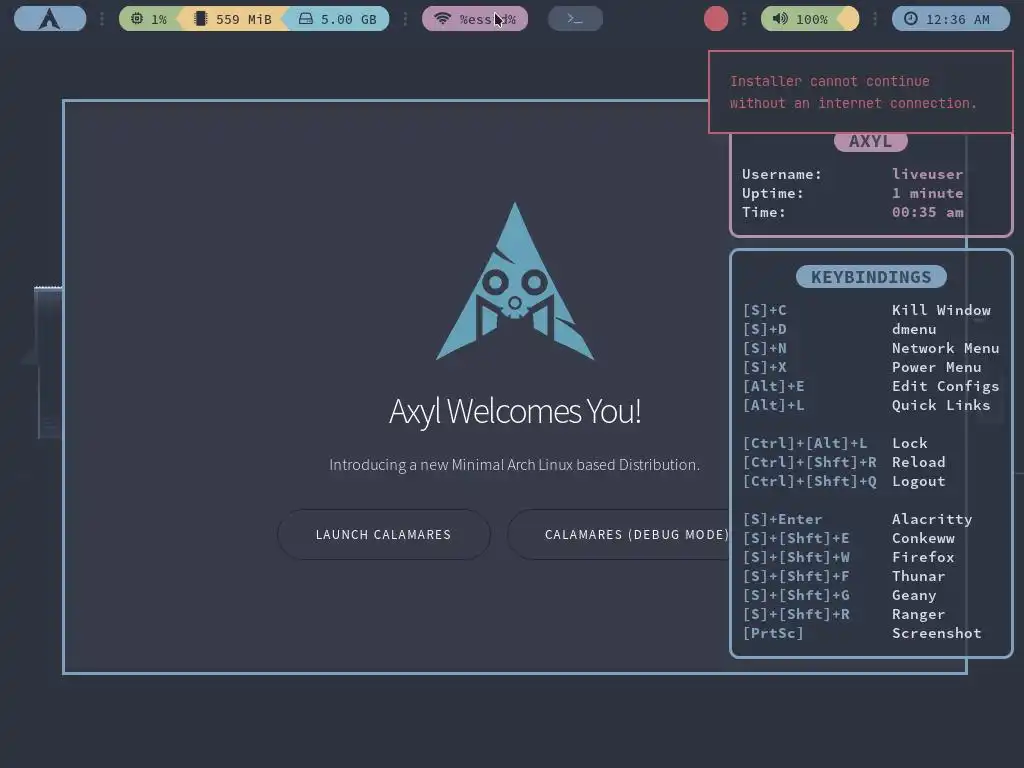Click the '[S]+Enter' key label
Screen dimensions: 1024x768
782,519
